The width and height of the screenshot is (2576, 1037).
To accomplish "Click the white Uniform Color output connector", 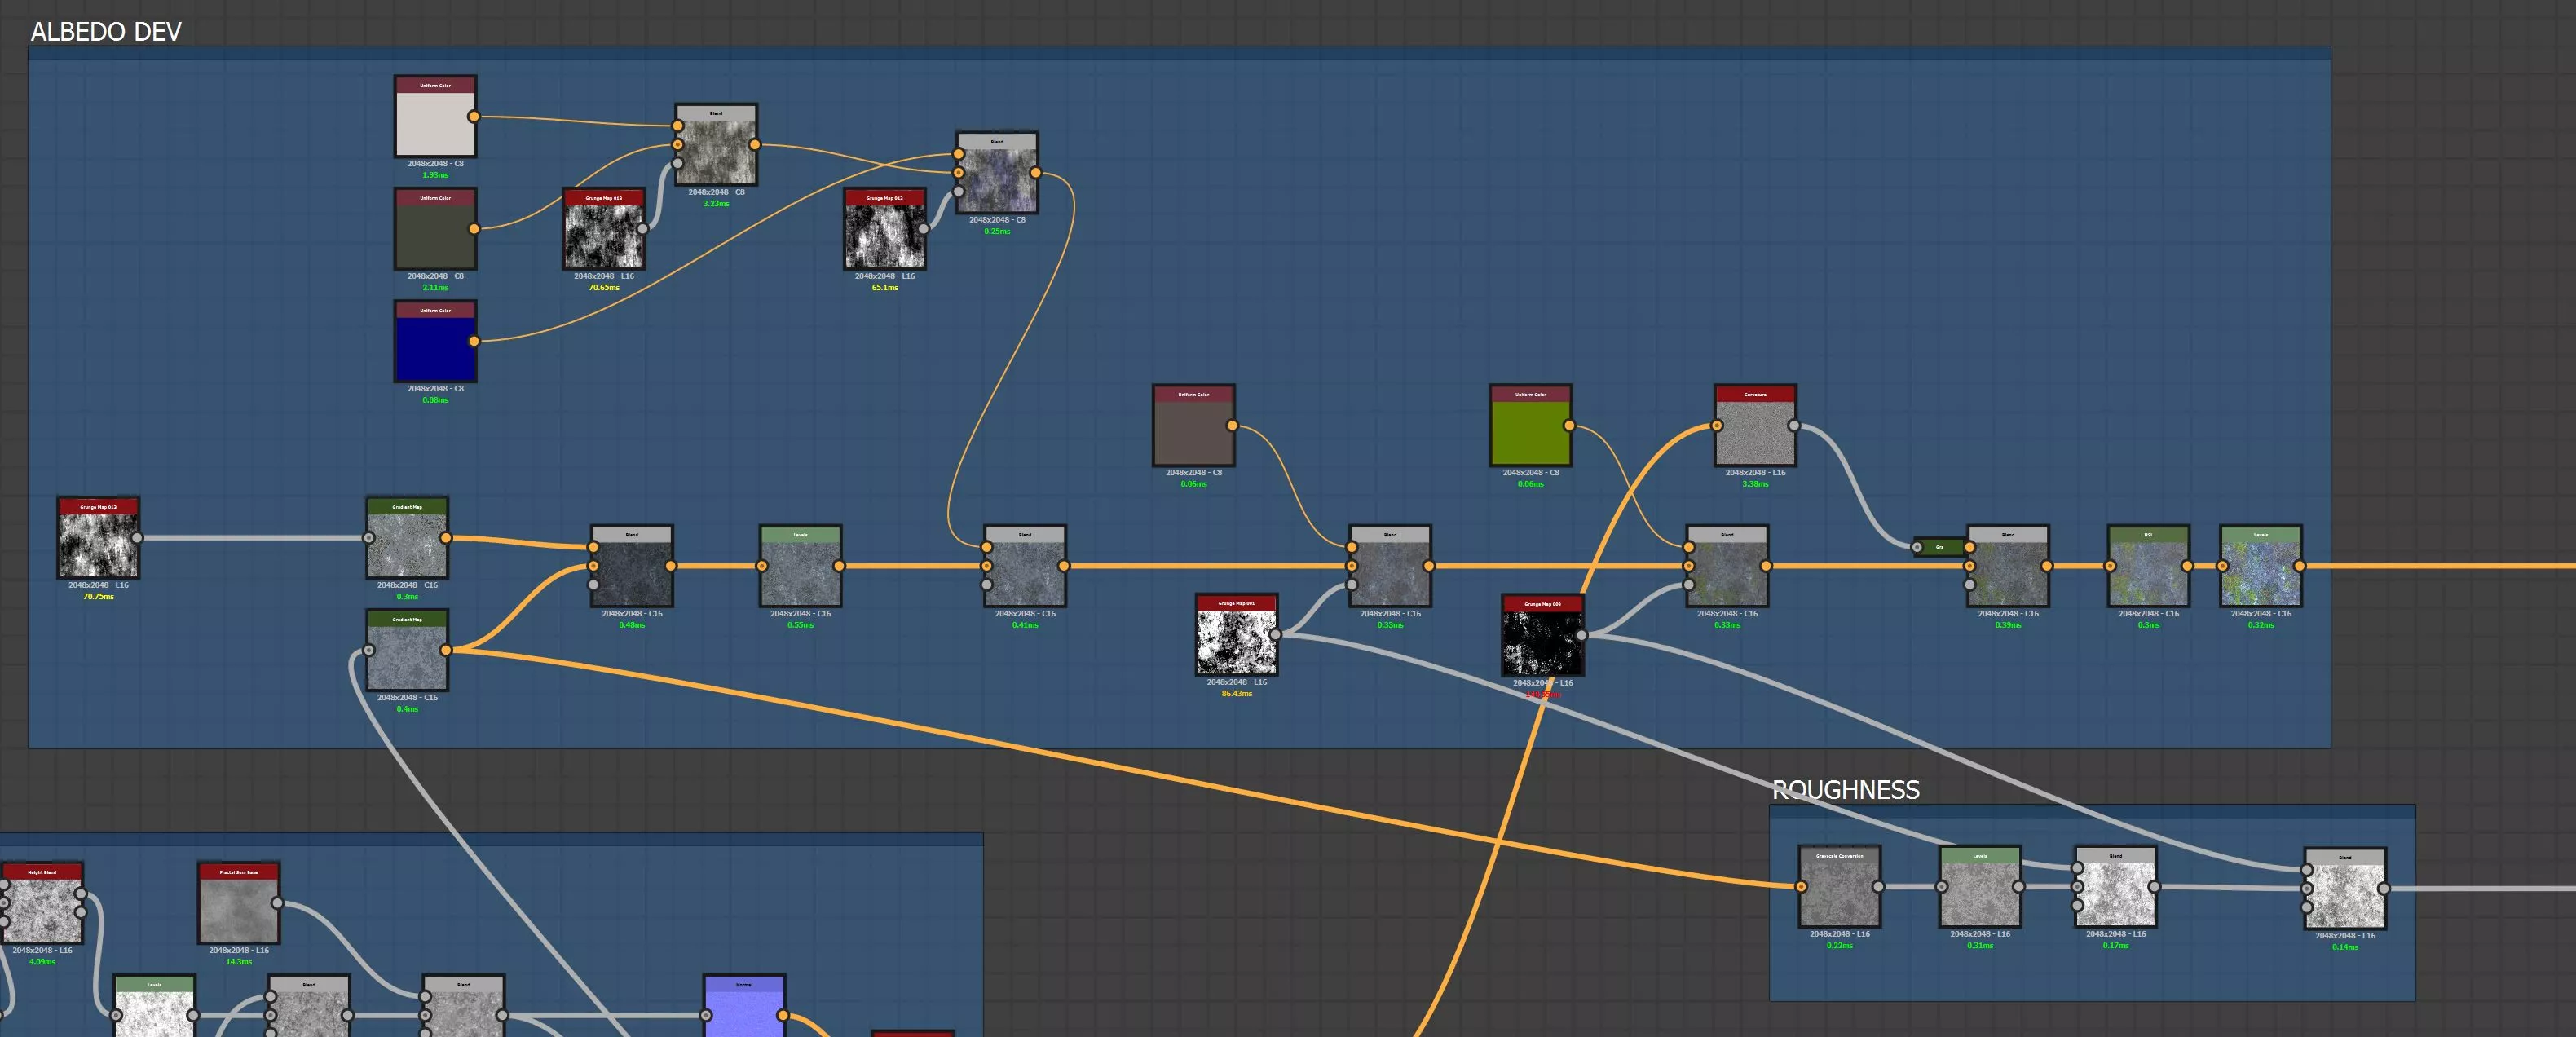I will pyautogui.click(x=474, y=117).
